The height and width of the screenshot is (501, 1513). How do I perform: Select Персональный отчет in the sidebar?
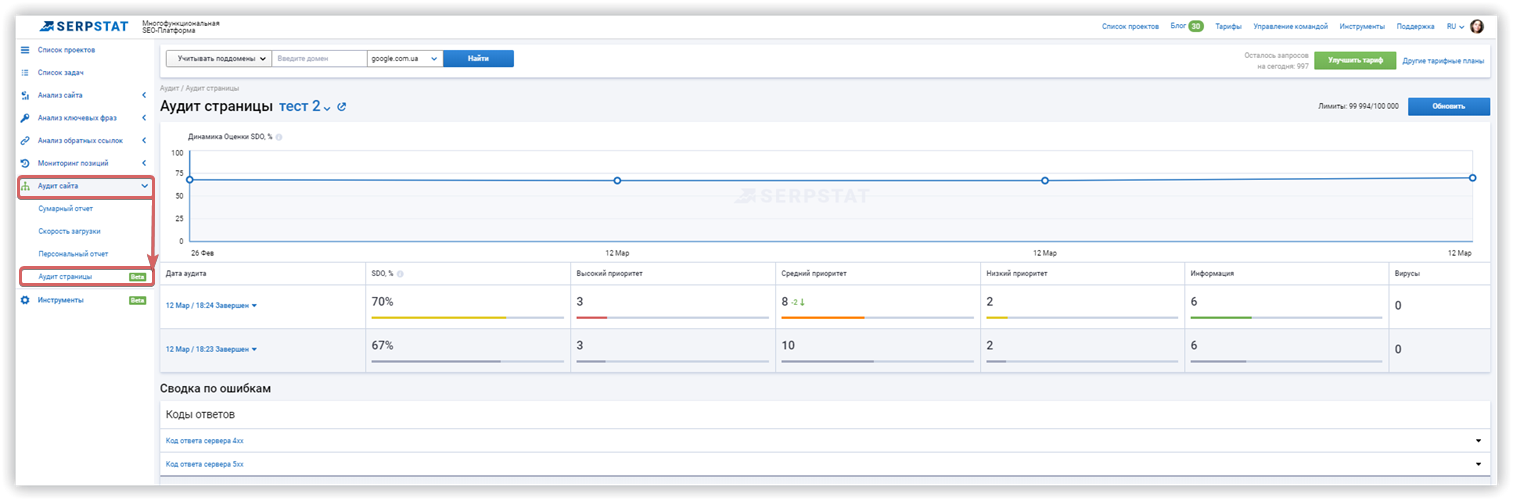pyautogui.click(x=73, y=254)
